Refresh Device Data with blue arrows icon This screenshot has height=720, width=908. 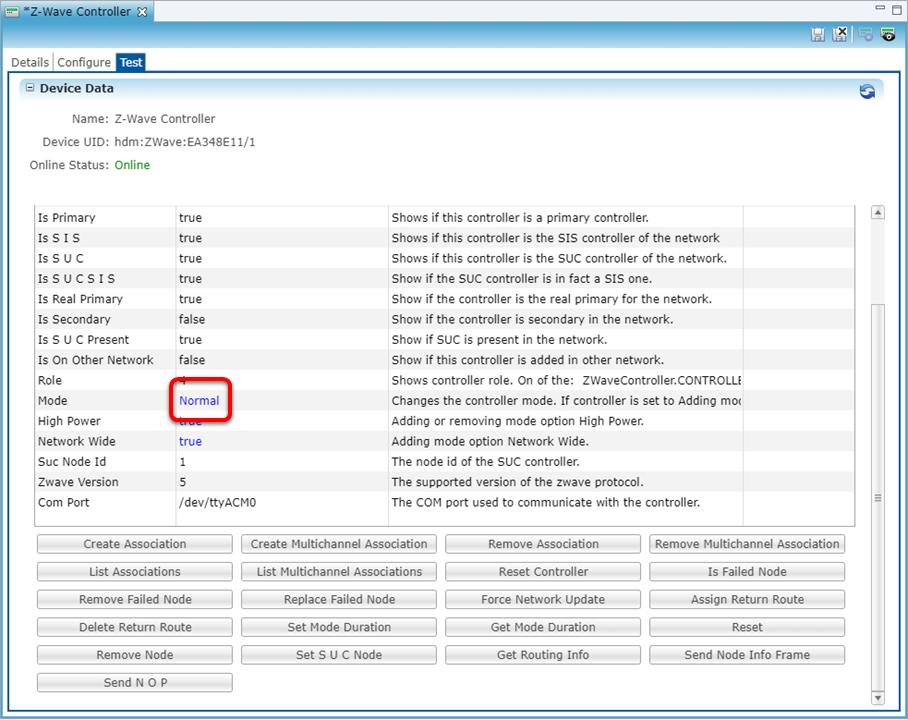pos(867,92)
